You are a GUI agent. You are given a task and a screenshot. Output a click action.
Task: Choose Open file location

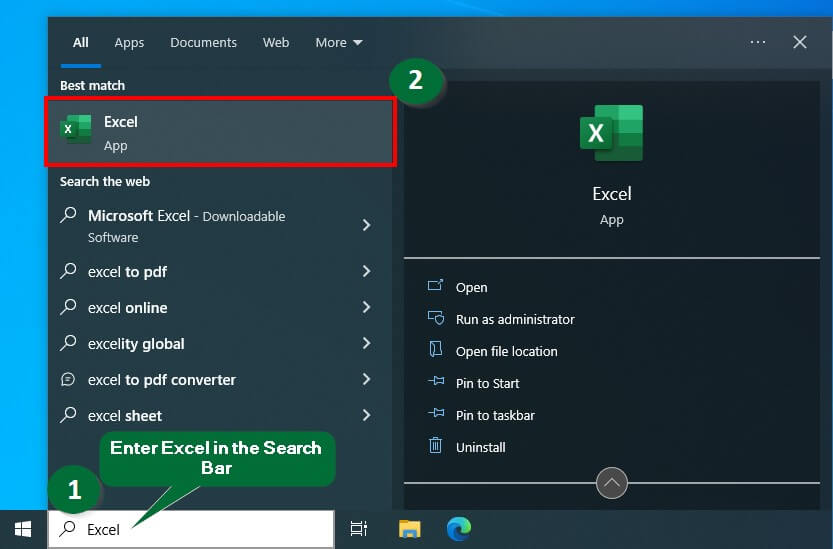(x=506, y=351)
